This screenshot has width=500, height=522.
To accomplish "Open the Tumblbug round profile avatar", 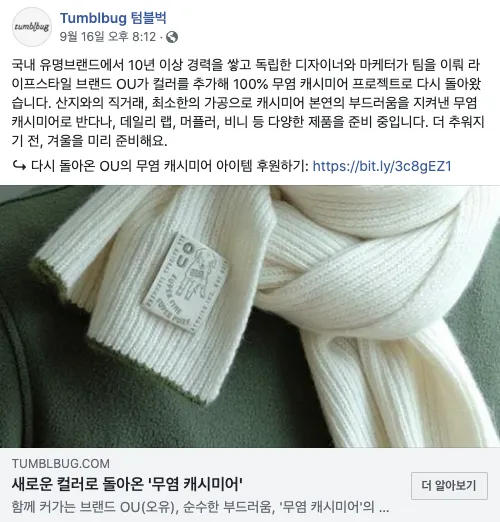I will (32, 27).
